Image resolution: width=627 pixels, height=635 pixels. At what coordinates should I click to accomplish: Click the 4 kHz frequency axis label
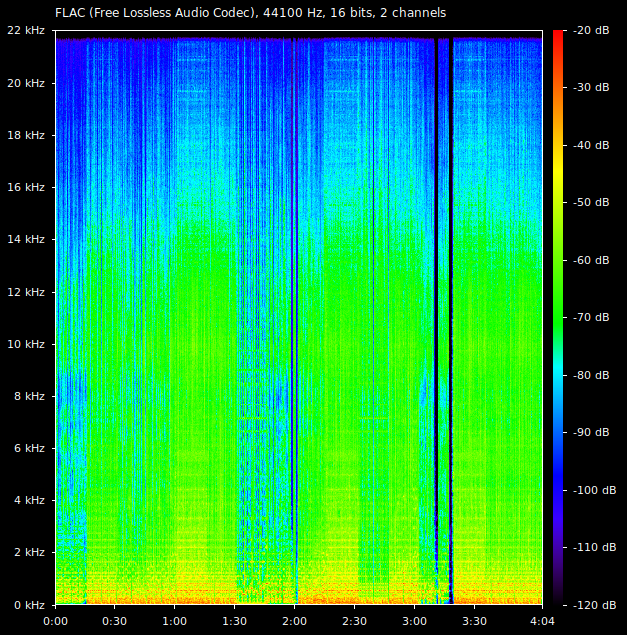29,501
